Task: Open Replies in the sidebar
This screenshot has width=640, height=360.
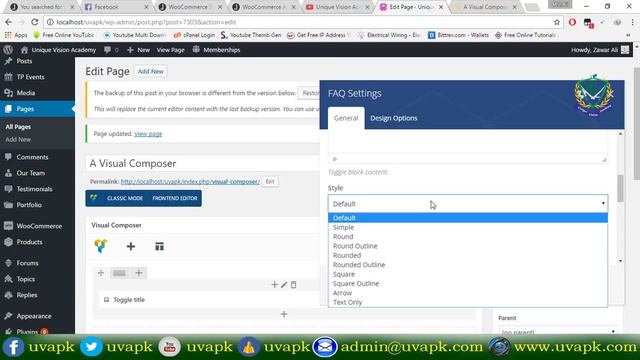Action: click(27, 295)
